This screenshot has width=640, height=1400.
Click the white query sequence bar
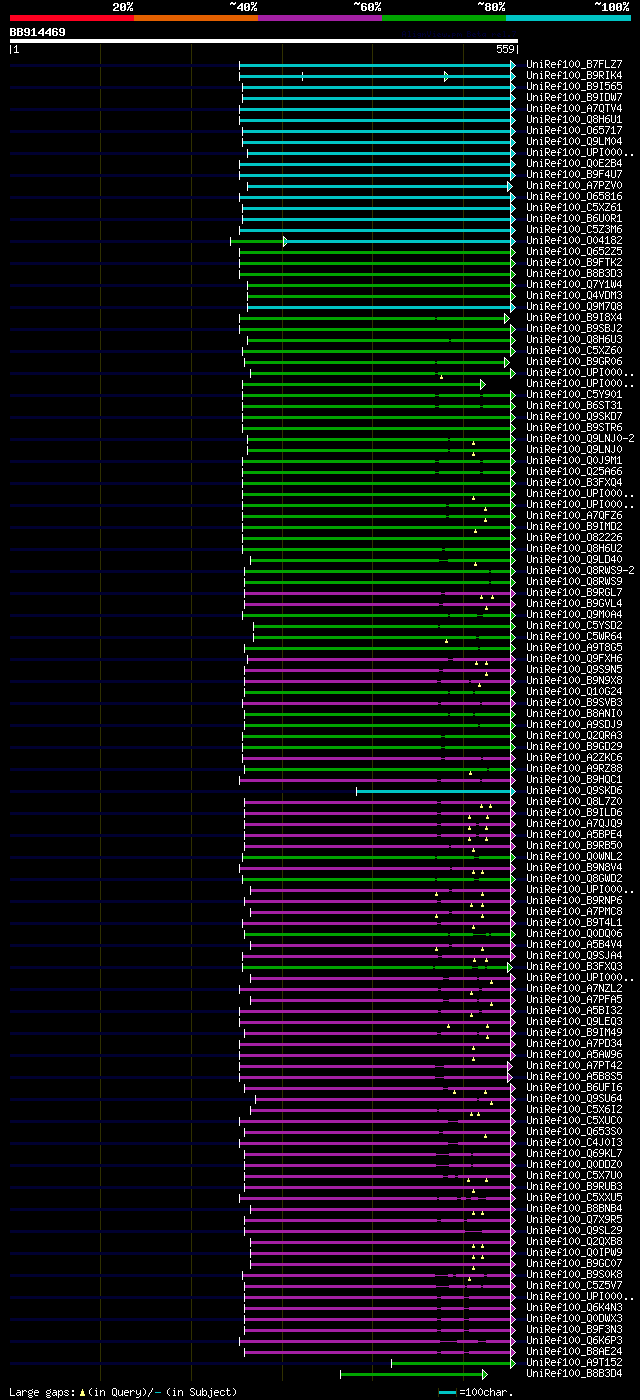264,41
